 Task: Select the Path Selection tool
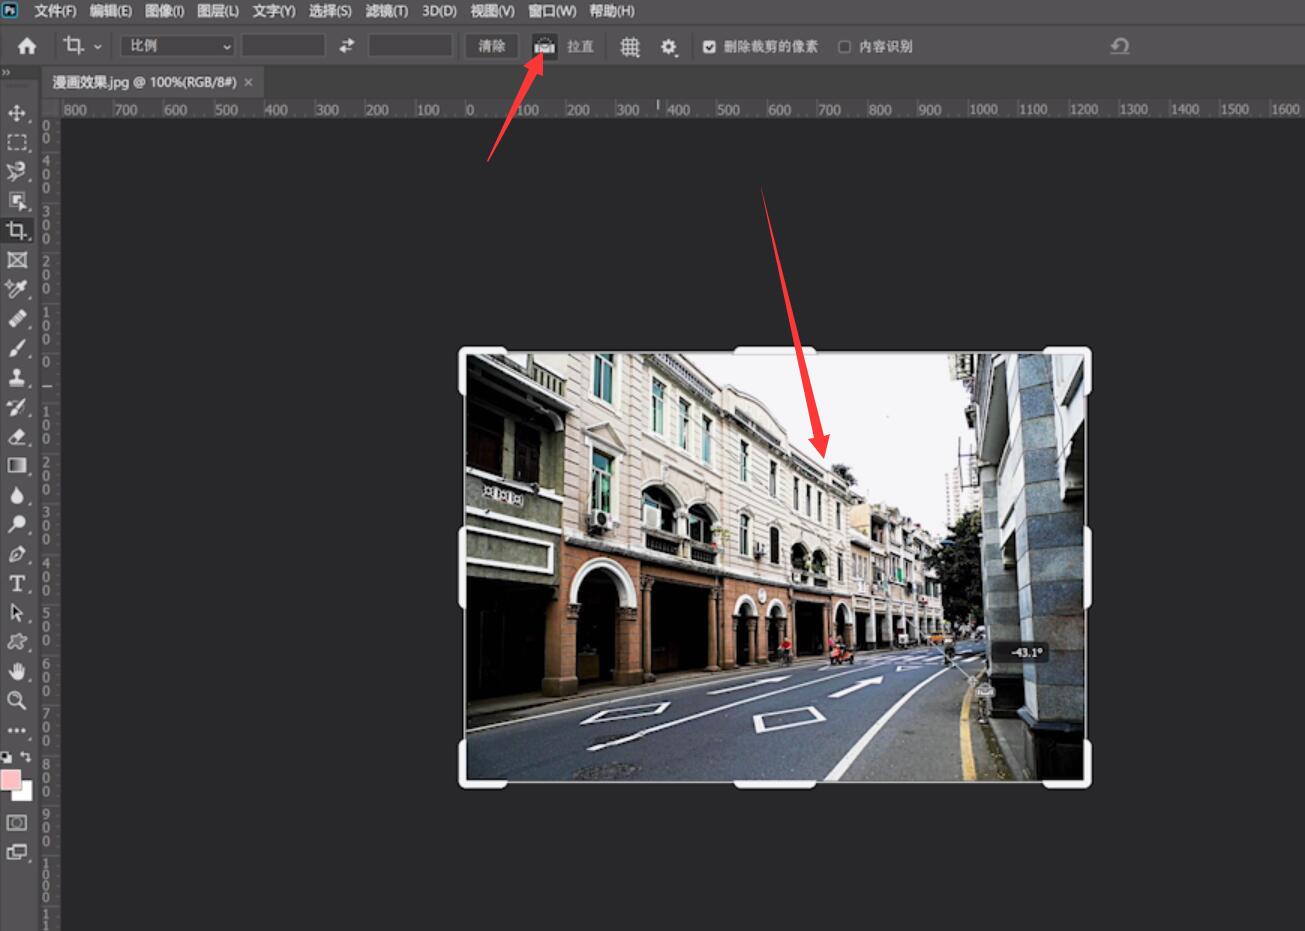pos(17,613)
